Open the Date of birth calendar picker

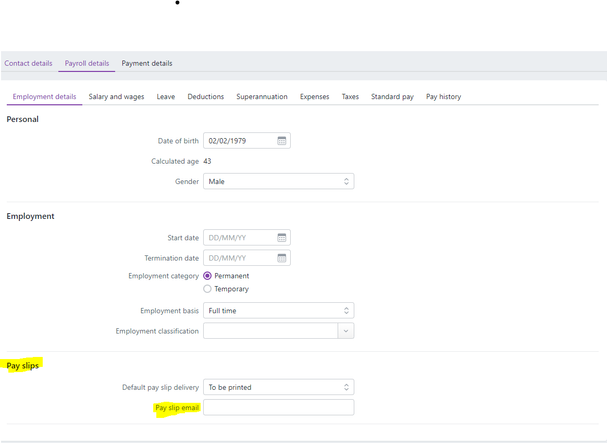point(282,141)
